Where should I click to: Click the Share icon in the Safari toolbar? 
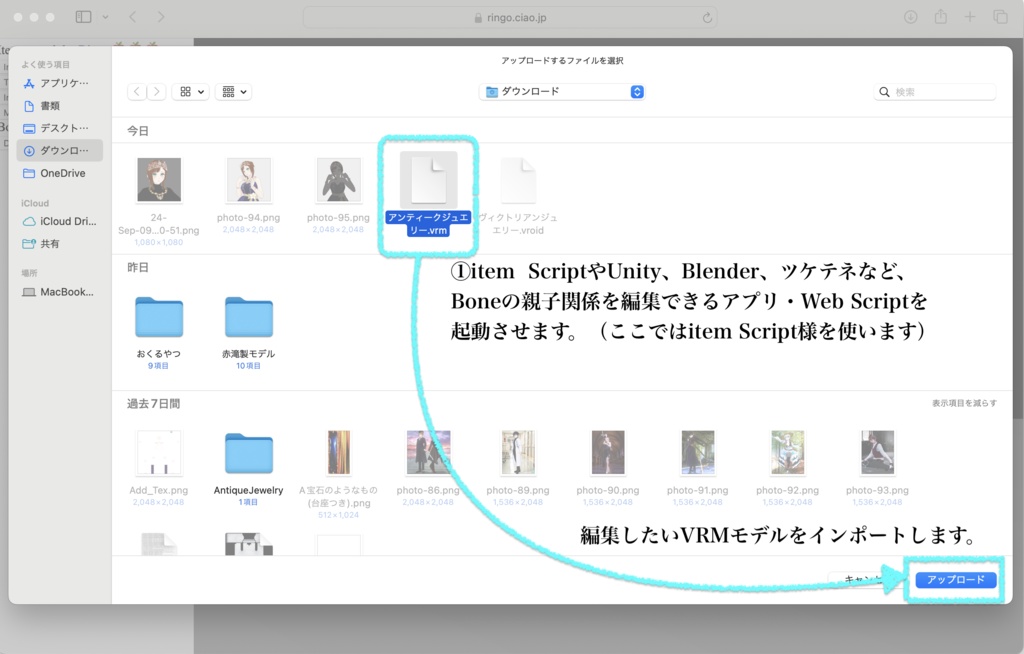click(x=940, y=16)
